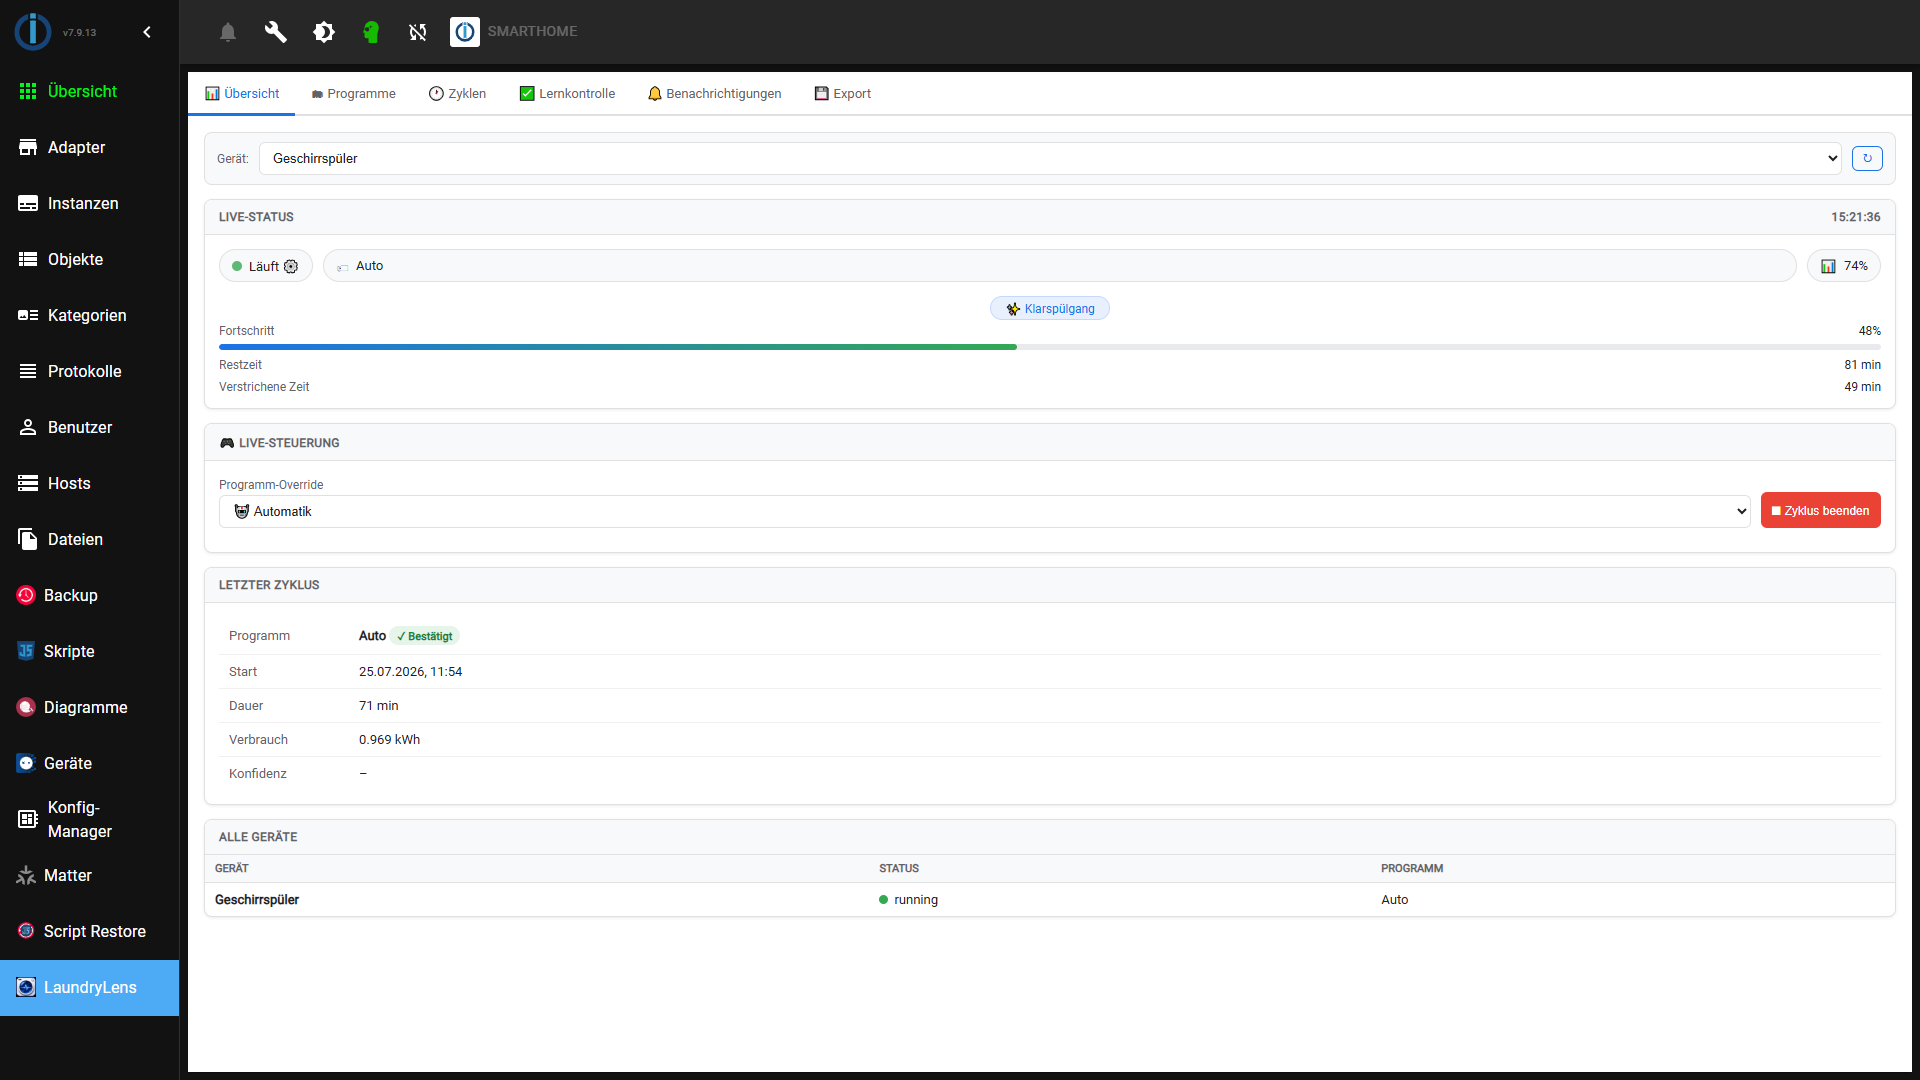The height and width of the screenshot is (1080, 1920).
Task: Click the Diagramme chart icon
Action: tap(26, 707)
